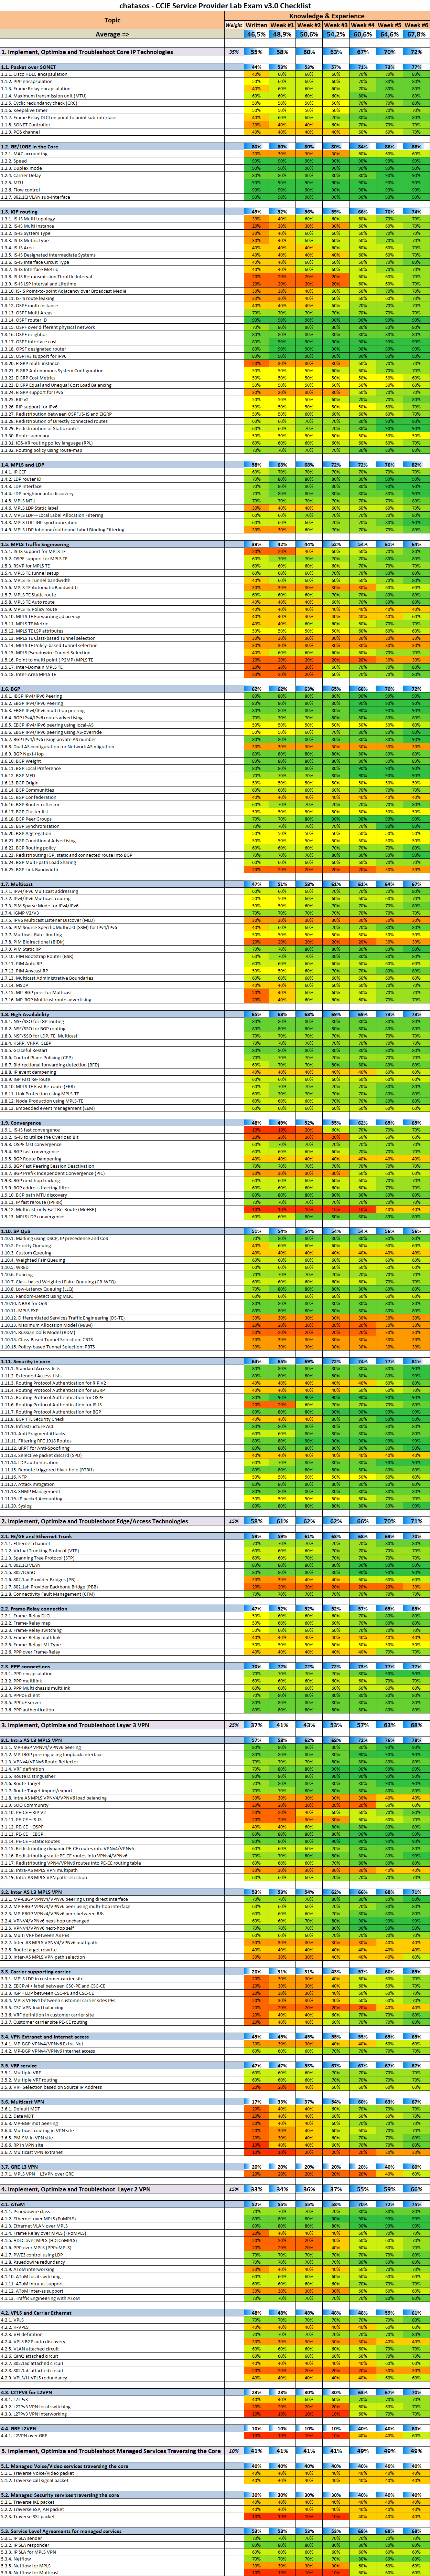Select the '1.9. Convergence' heading
The width and height of the screenshot is (430, 2576).
point(112,1123)
